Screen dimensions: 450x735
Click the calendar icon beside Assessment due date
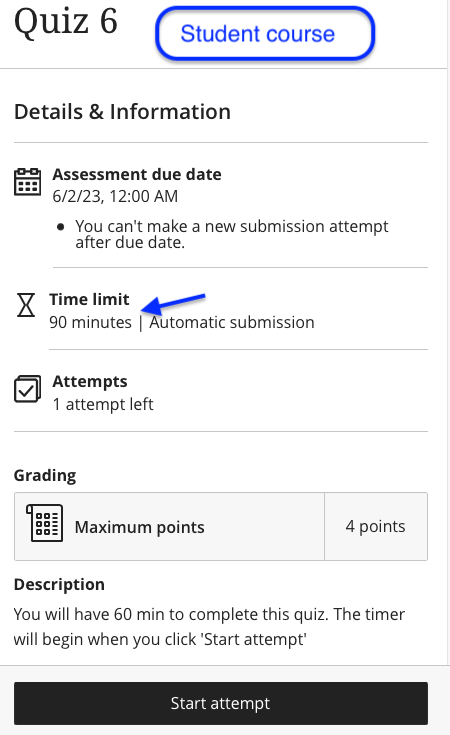pyautogui.click(x=27, y=181)
